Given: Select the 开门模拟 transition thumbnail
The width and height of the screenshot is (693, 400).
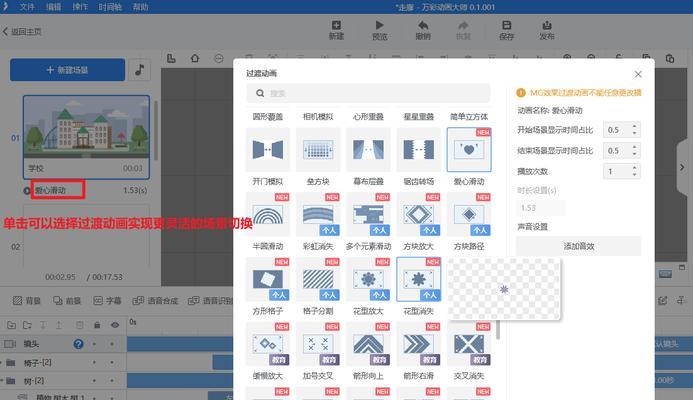Looking at the screenshot, I should pyautogui.click(x=268, y=149).
